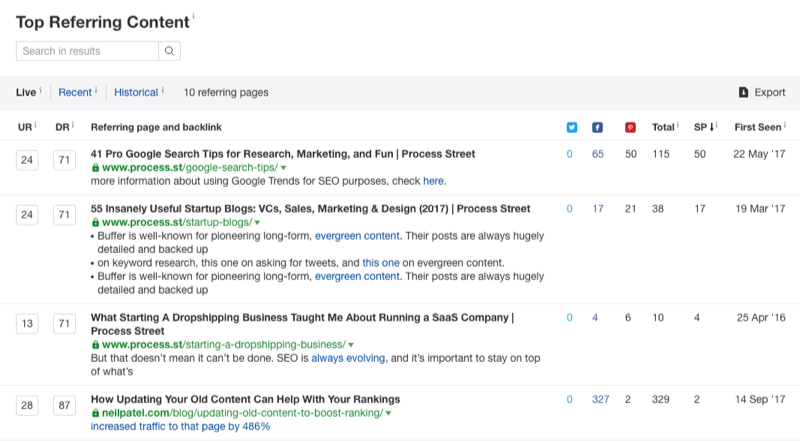Click 'Referring page and backlink' column header
The width and height of the screenshot is (800, 442).
tap(156, 127)
